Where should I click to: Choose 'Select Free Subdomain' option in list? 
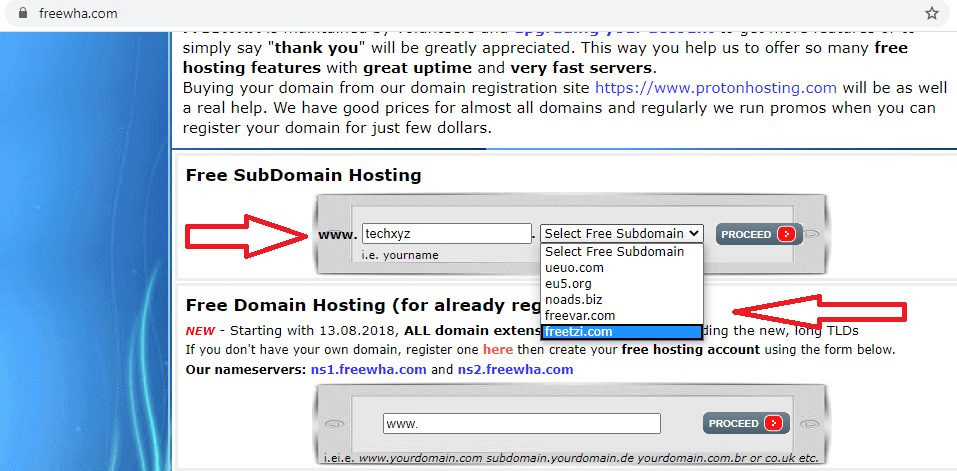pos(621,251)
